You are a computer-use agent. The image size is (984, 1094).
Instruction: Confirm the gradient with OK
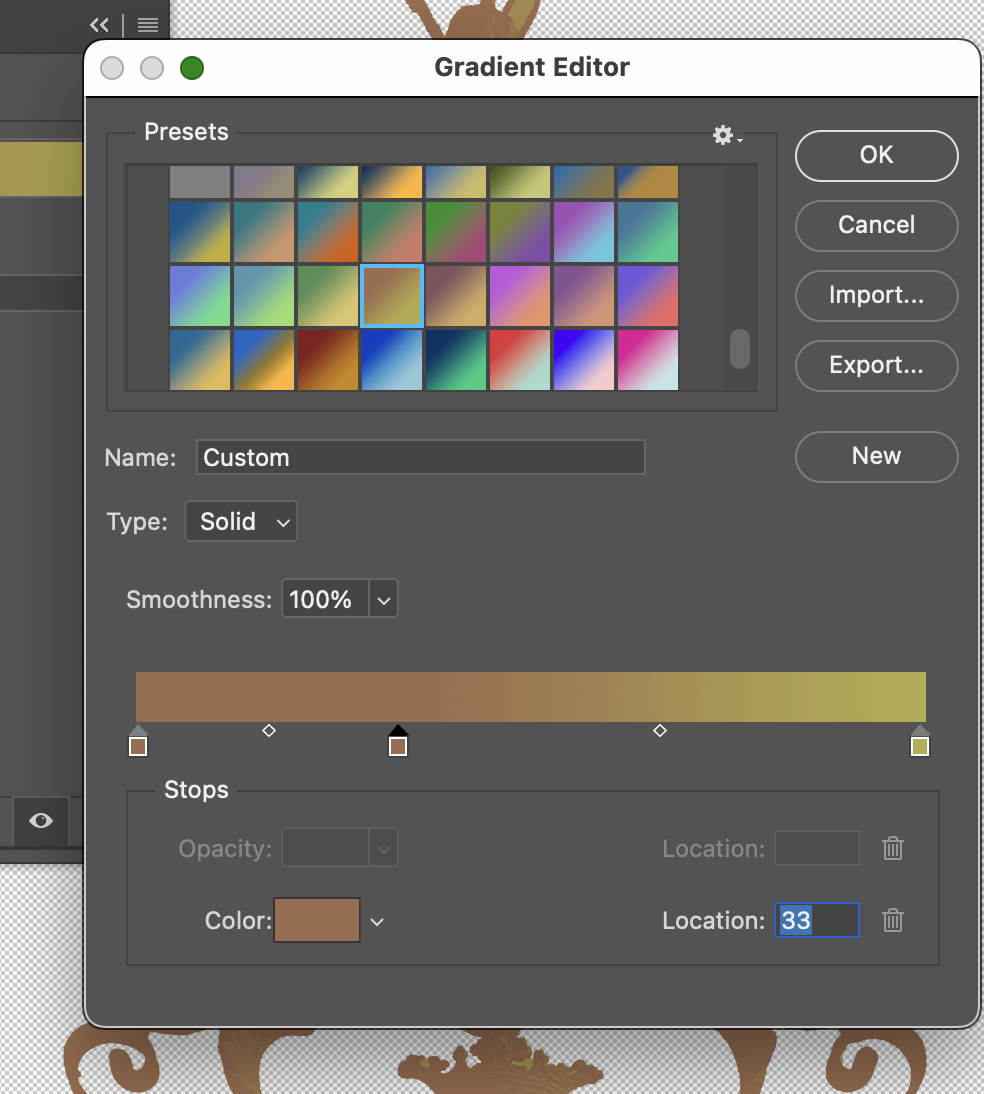pyautogui.click(x=876, y=155)
